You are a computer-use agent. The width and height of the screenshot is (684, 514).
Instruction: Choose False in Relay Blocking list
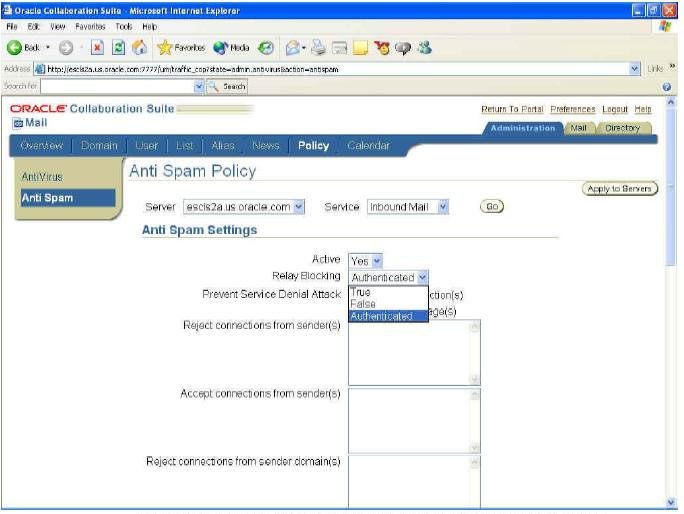[x=388, y=304]
